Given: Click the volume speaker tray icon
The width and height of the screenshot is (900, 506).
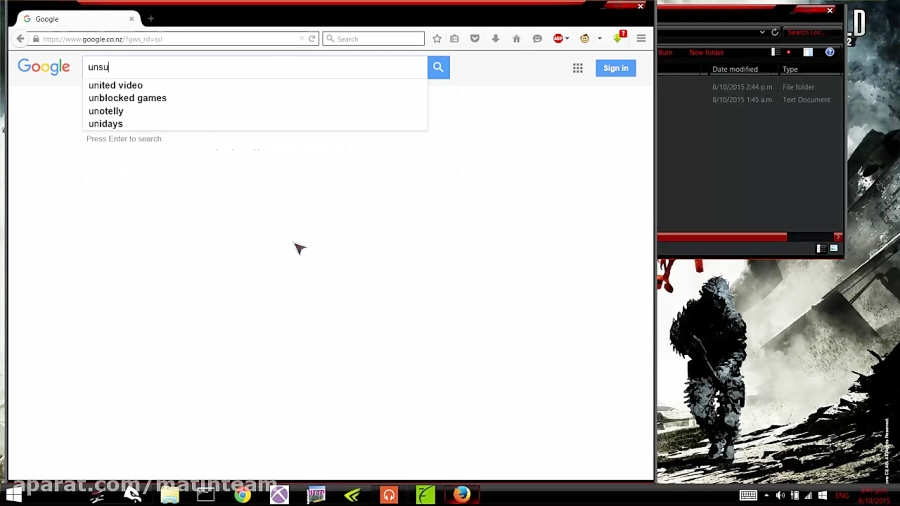Looking at the screenshot, I should (x=780, y=495).
